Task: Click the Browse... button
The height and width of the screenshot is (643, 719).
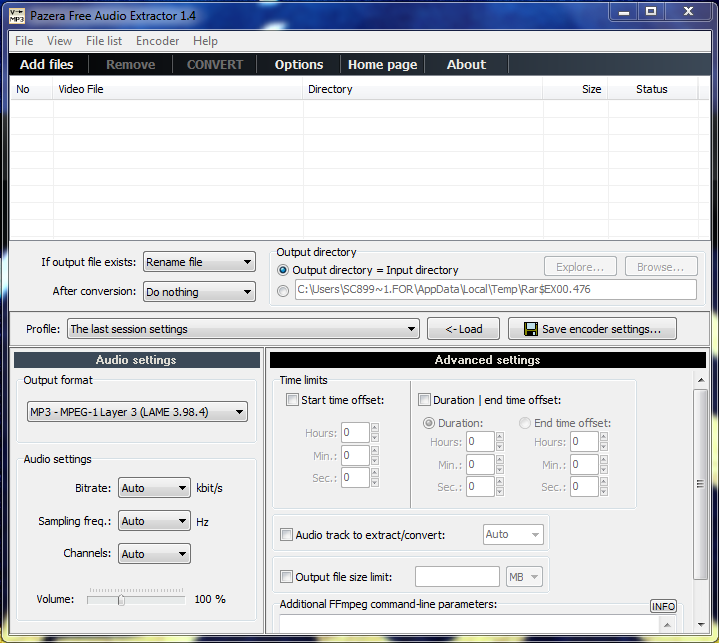Action: tap(661, 267)
